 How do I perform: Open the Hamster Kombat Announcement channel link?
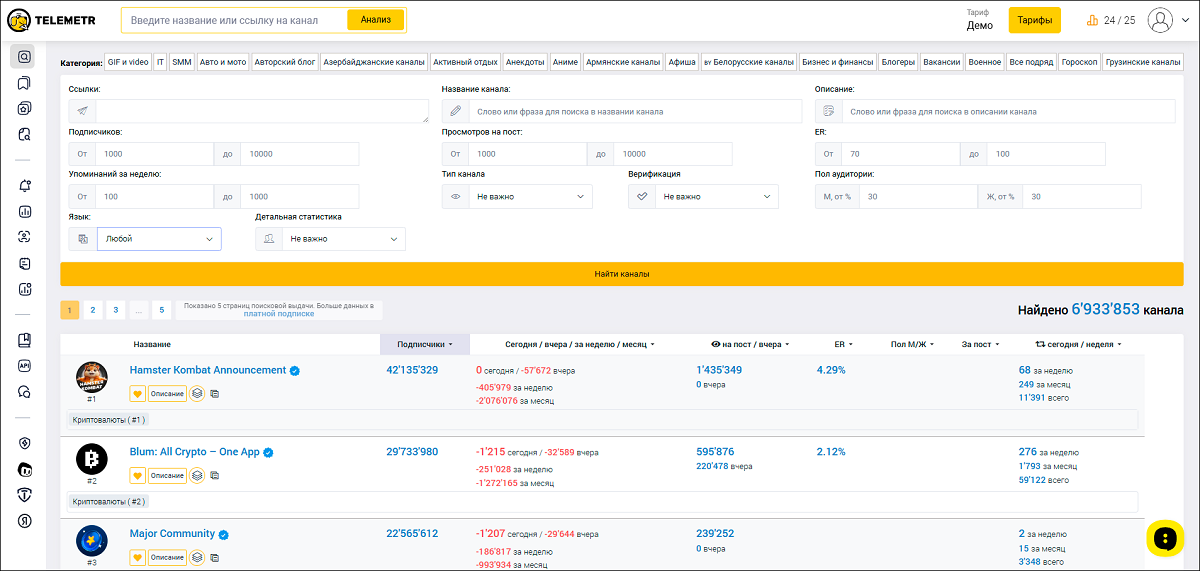coord(208,370)
